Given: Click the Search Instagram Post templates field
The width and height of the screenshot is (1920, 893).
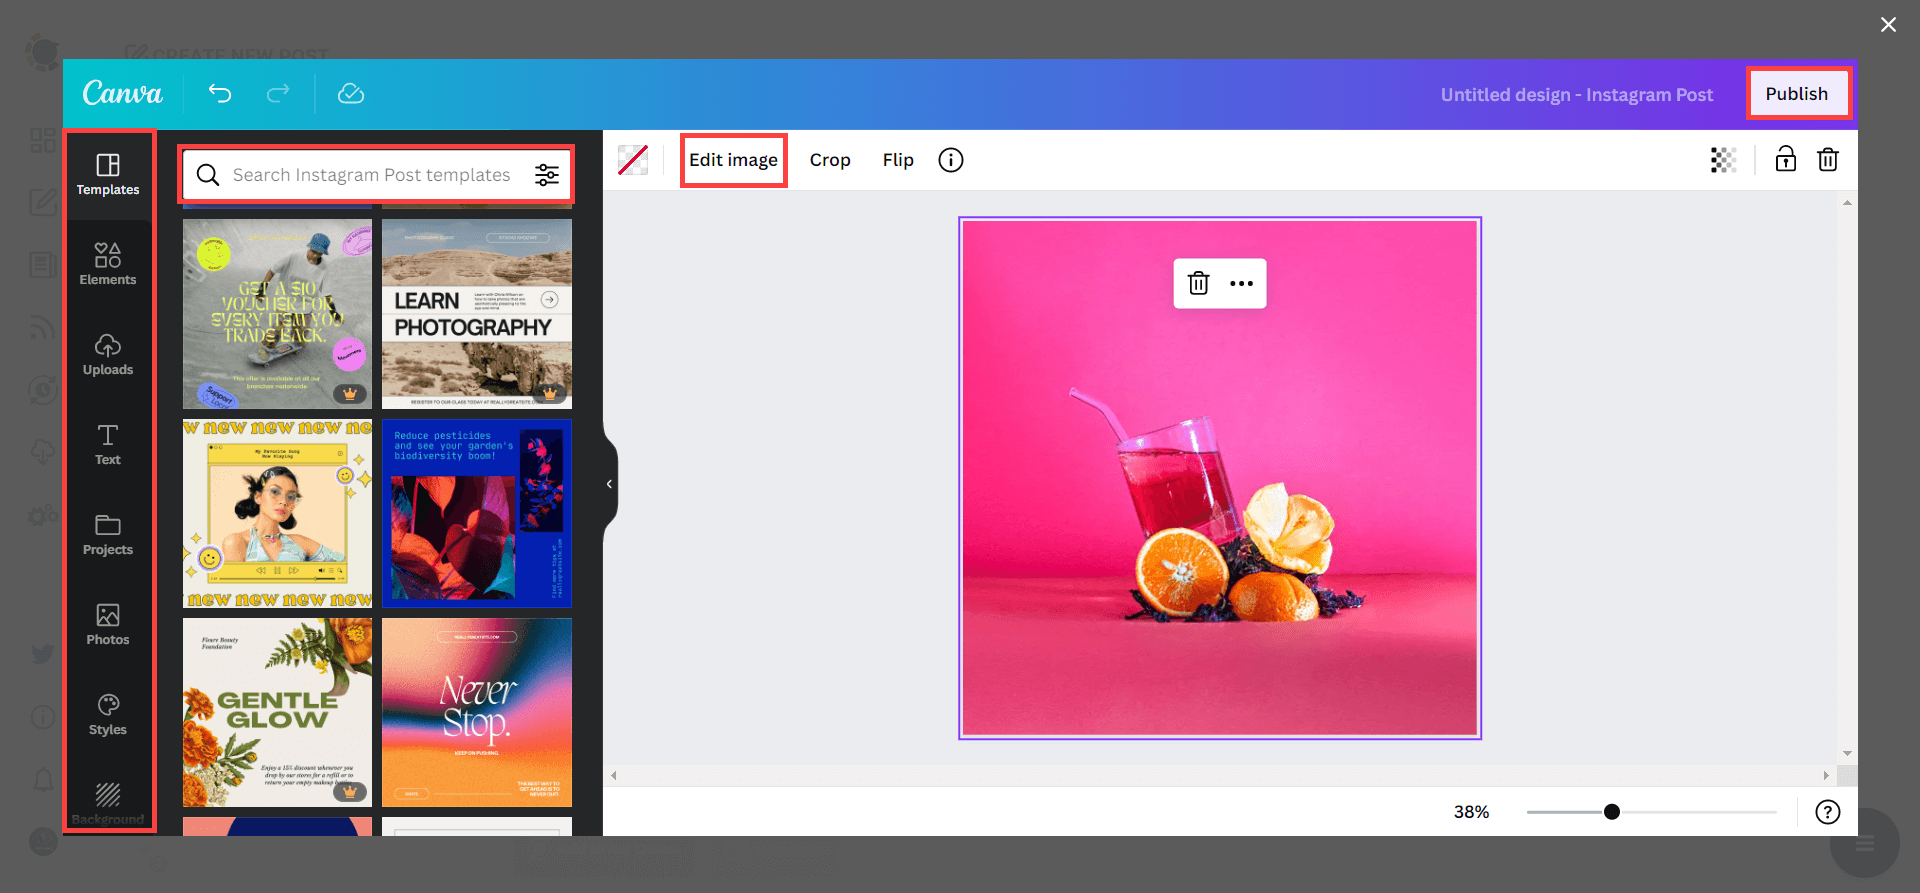Looking at the screenshot, I should click(371, 175).
